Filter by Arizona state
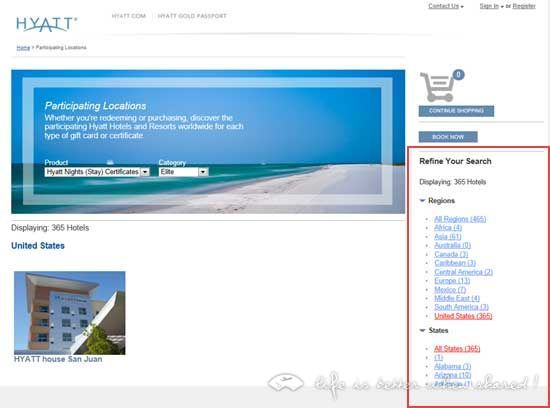Screen dimensions: 550x408 point(452,375)
